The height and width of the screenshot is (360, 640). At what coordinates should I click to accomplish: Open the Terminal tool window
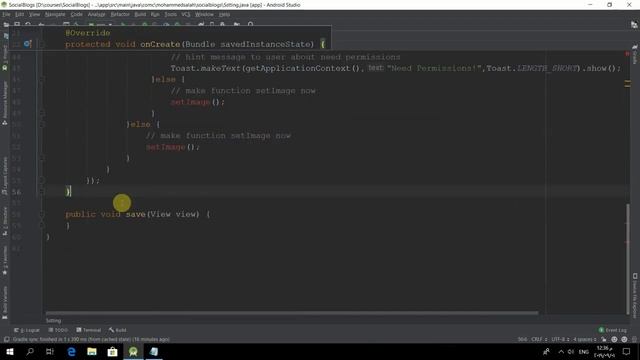[x=89, y=330]
